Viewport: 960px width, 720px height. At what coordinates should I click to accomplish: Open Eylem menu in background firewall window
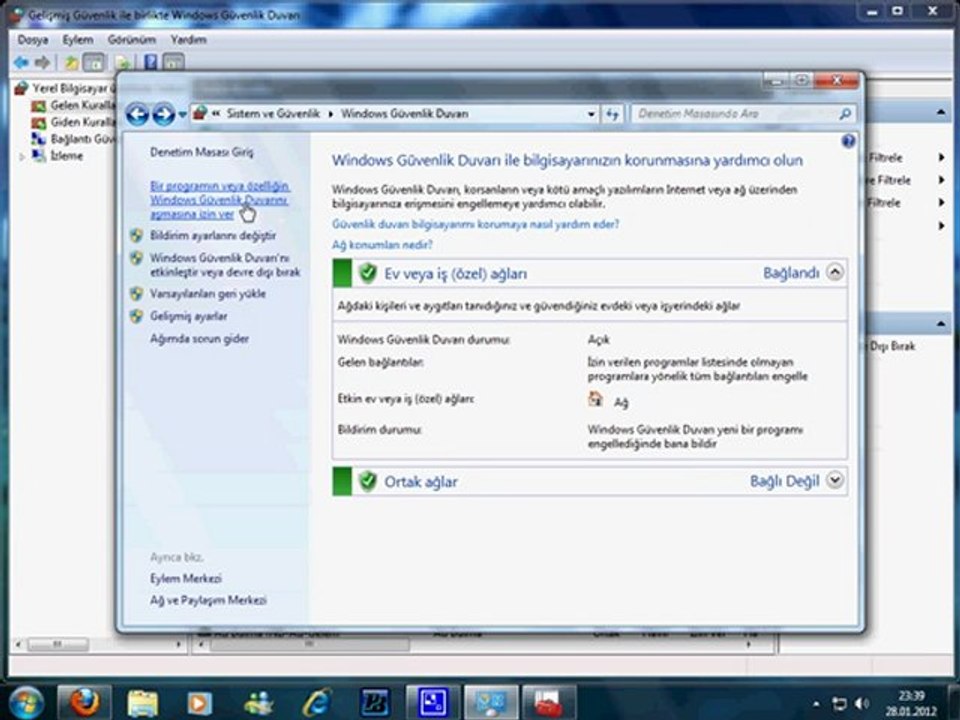click(x=78, y=40)
